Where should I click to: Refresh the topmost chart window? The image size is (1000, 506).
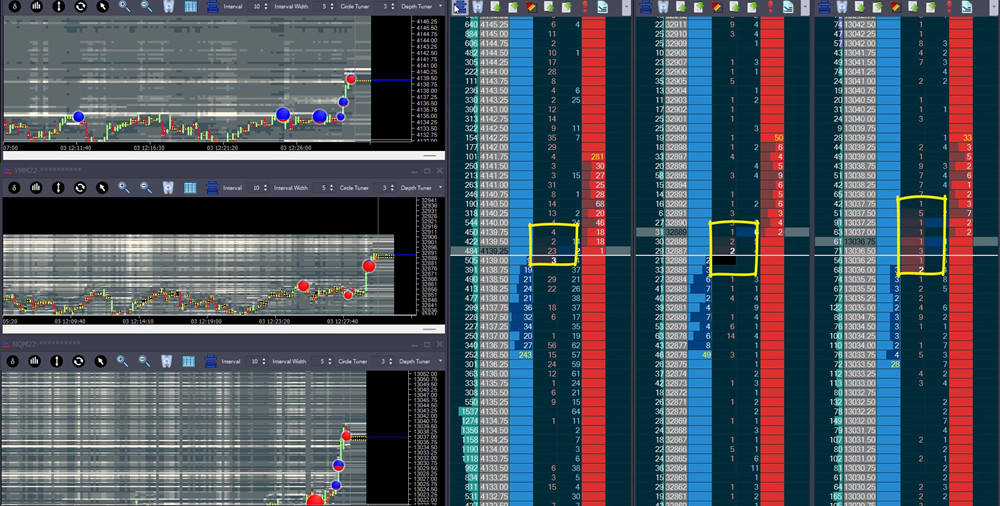pos(80,6)
